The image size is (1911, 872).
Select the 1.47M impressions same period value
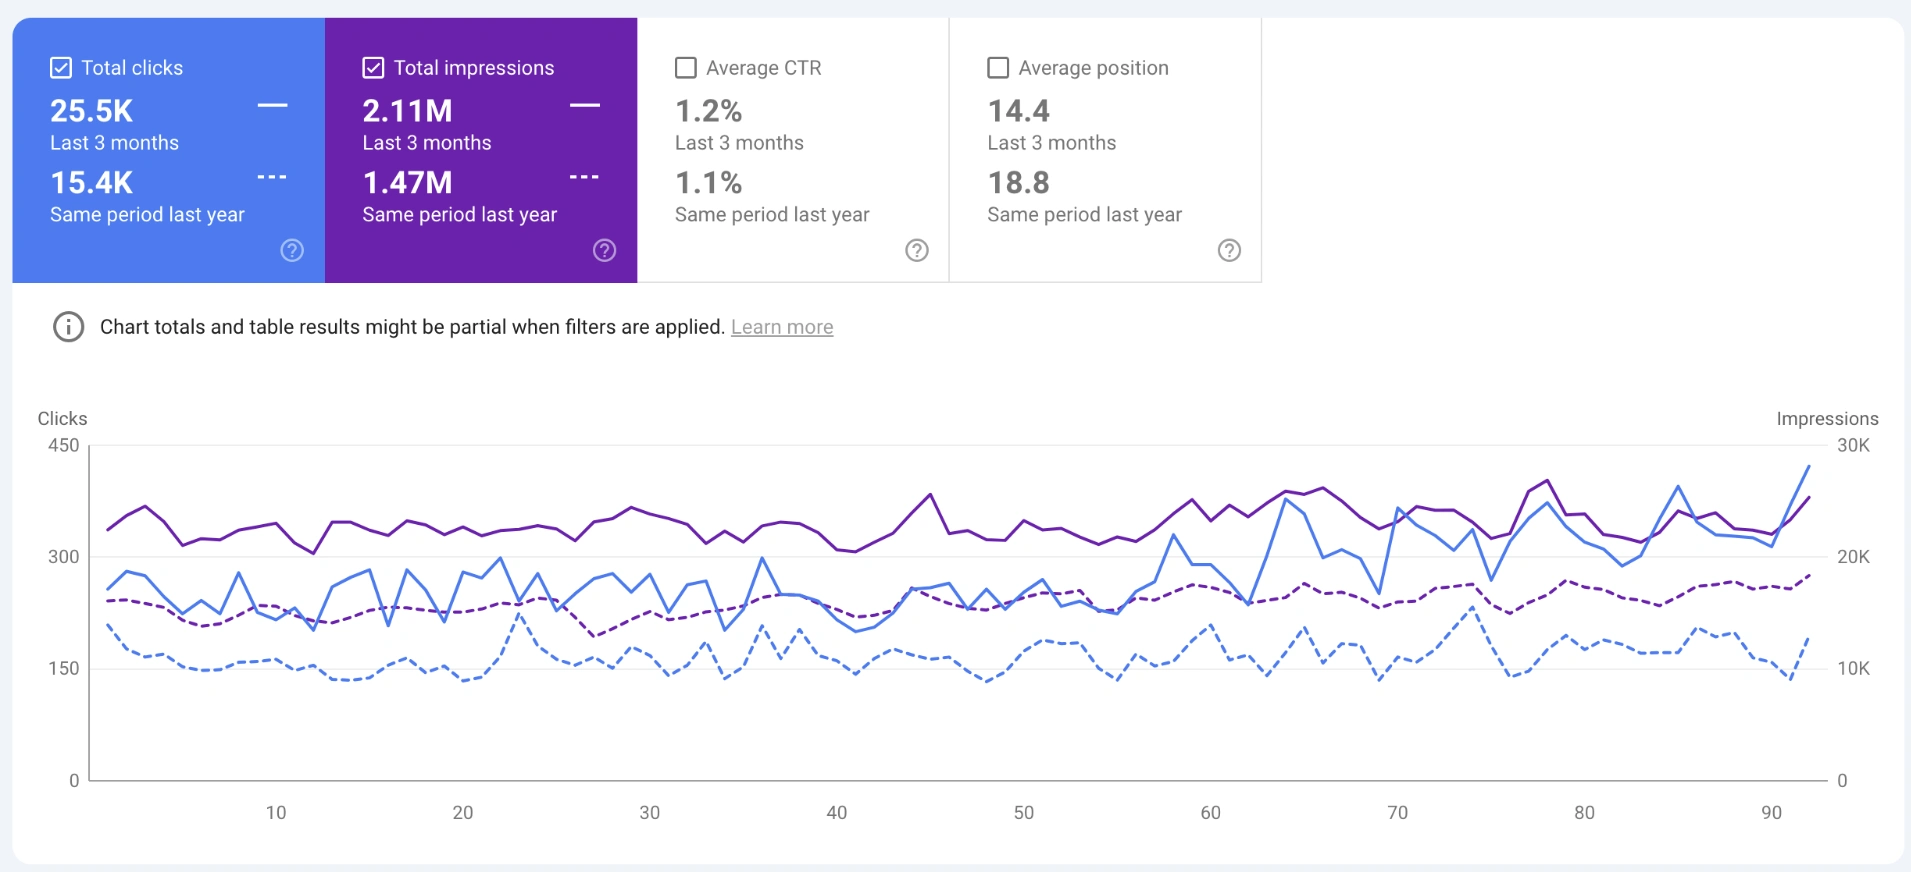coord(407,183)
